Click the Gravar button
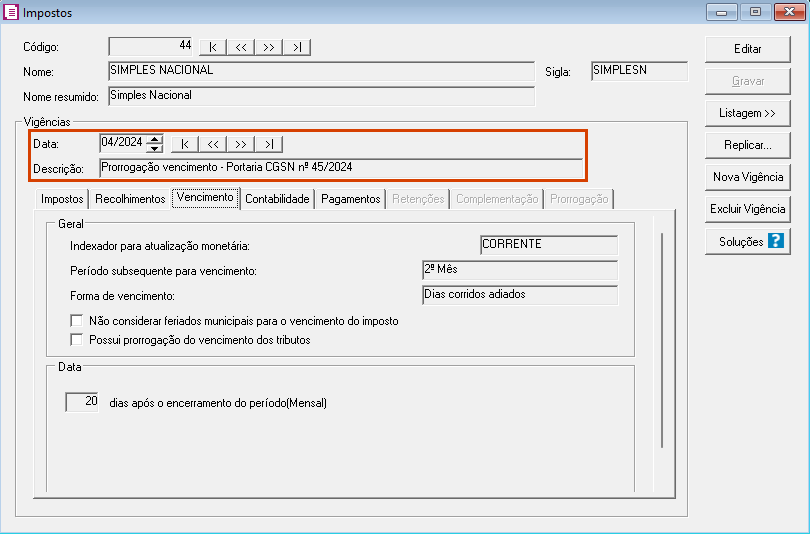810x534 pixels. pos(747,81)
